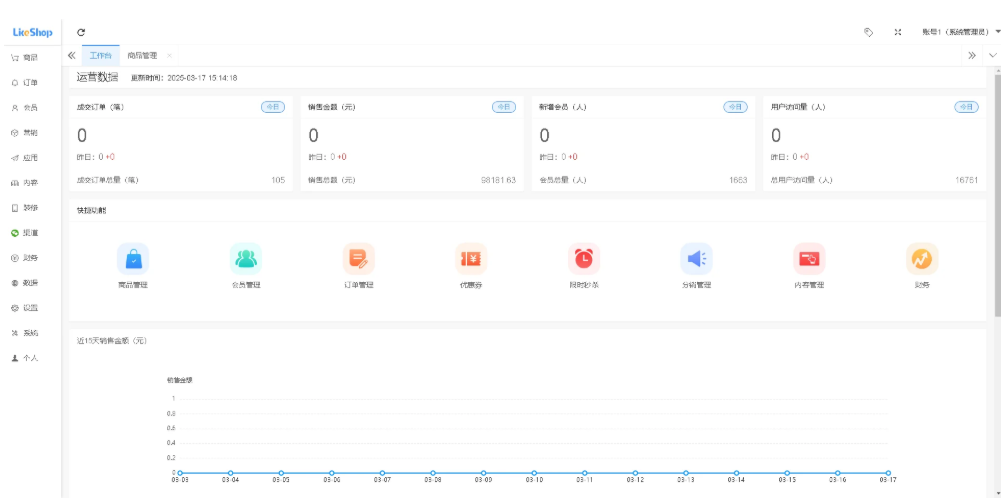Click the double-right-arrow tab scroll icon
The width and height of the screenshot is (1001, 500).
coord(972,56)
